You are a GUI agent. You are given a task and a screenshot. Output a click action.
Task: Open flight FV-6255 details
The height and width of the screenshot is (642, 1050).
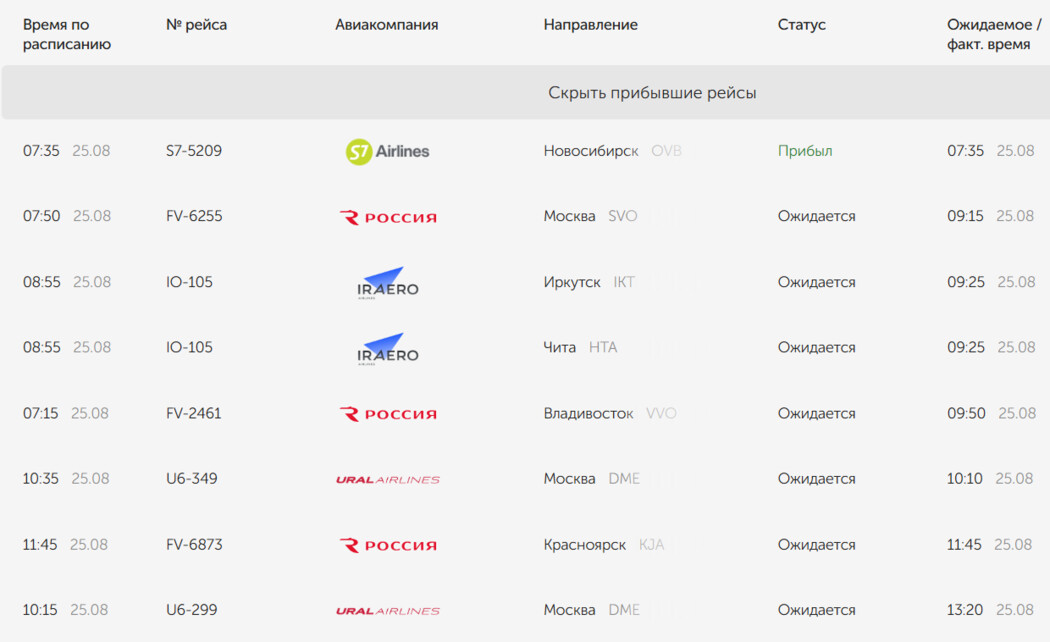(194, 216)
